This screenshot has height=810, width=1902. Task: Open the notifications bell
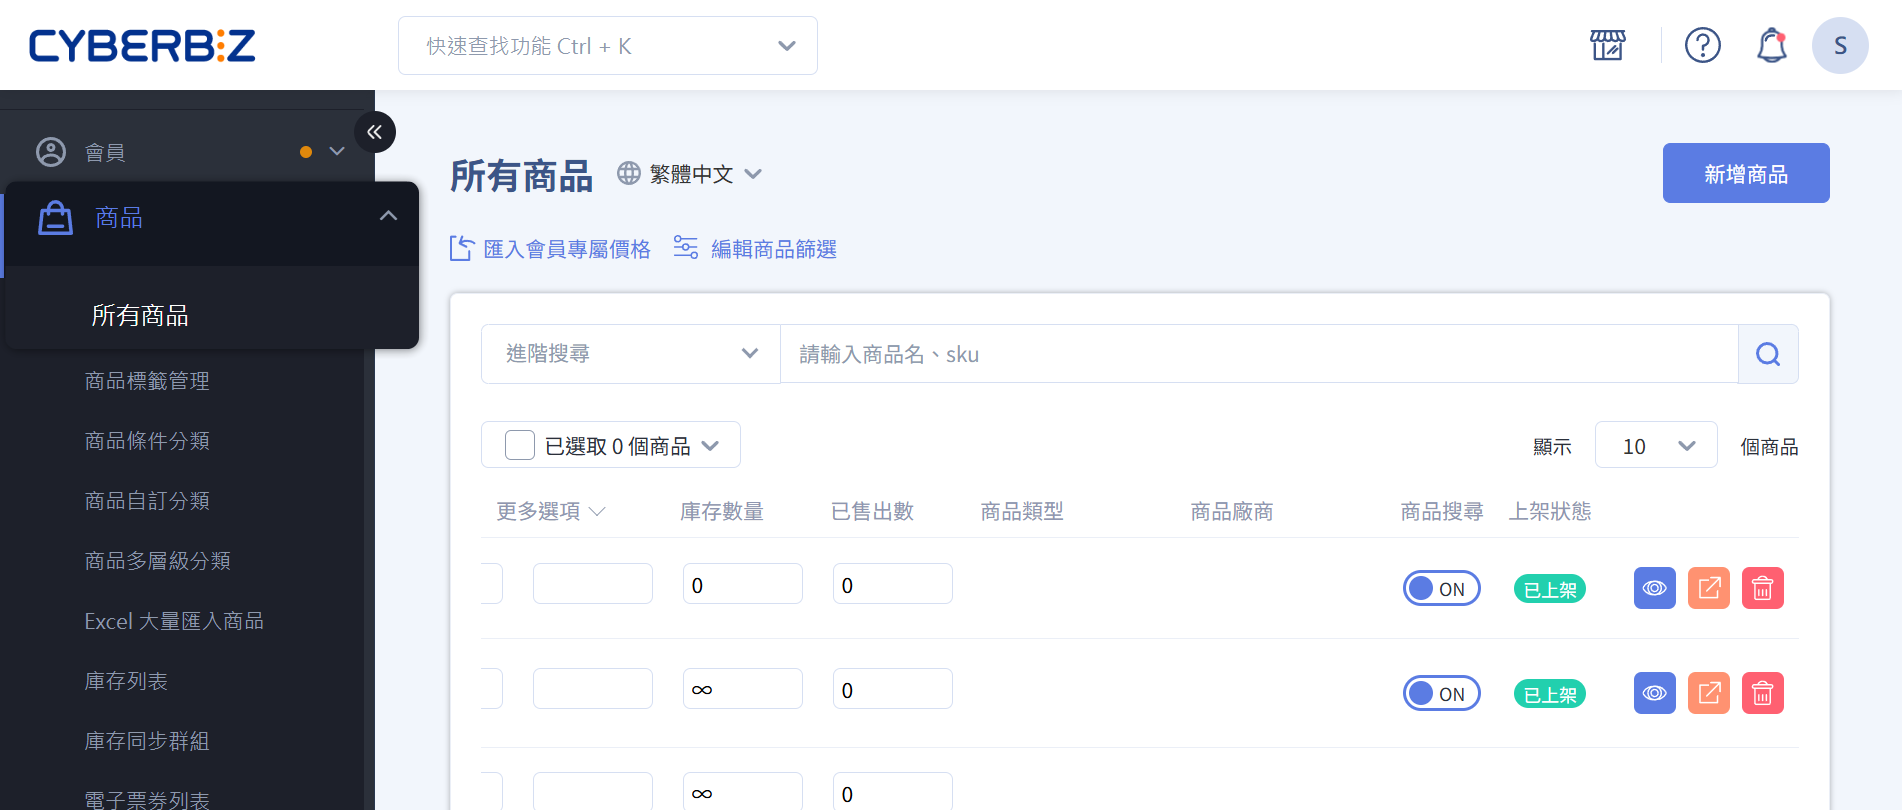[1771, 45]
